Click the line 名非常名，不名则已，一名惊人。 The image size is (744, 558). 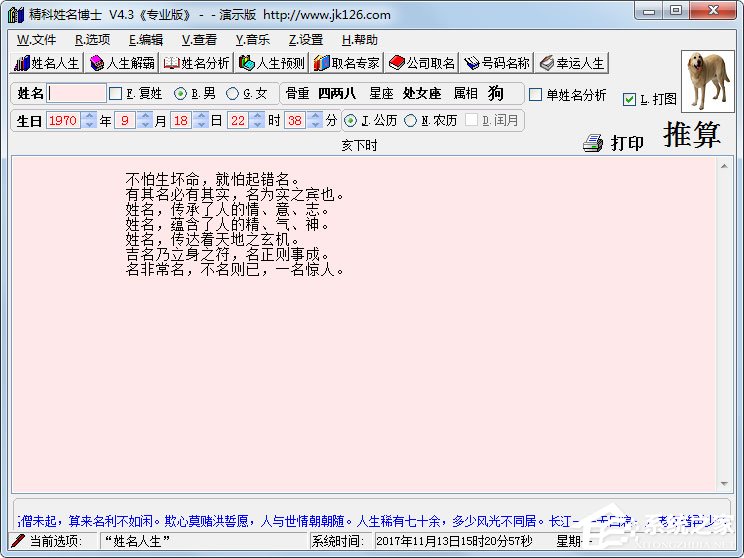click(x=234, y=270)
